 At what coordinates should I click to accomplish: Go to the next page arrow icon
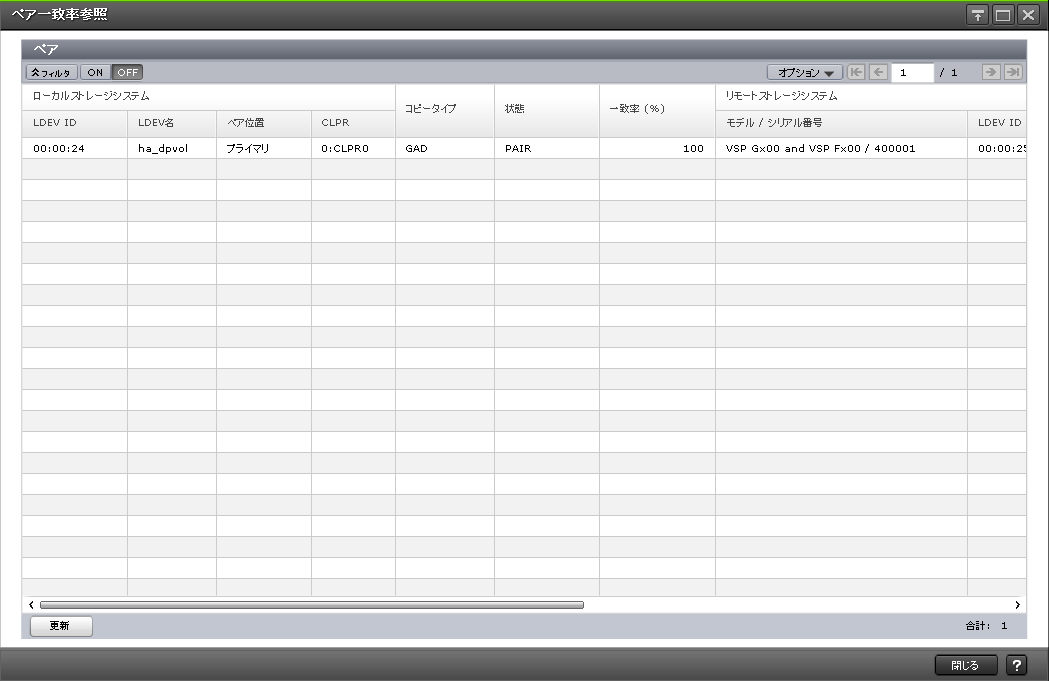[x=991, y=71]
